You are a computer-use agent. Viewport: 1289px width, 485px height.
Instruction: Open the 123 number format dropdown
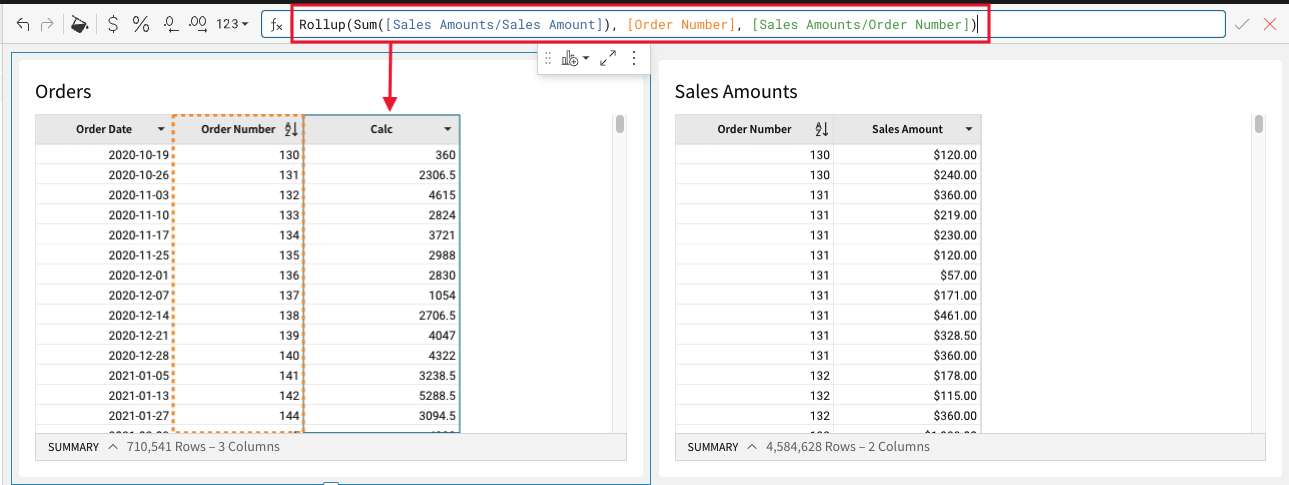(x=233, y=24)
